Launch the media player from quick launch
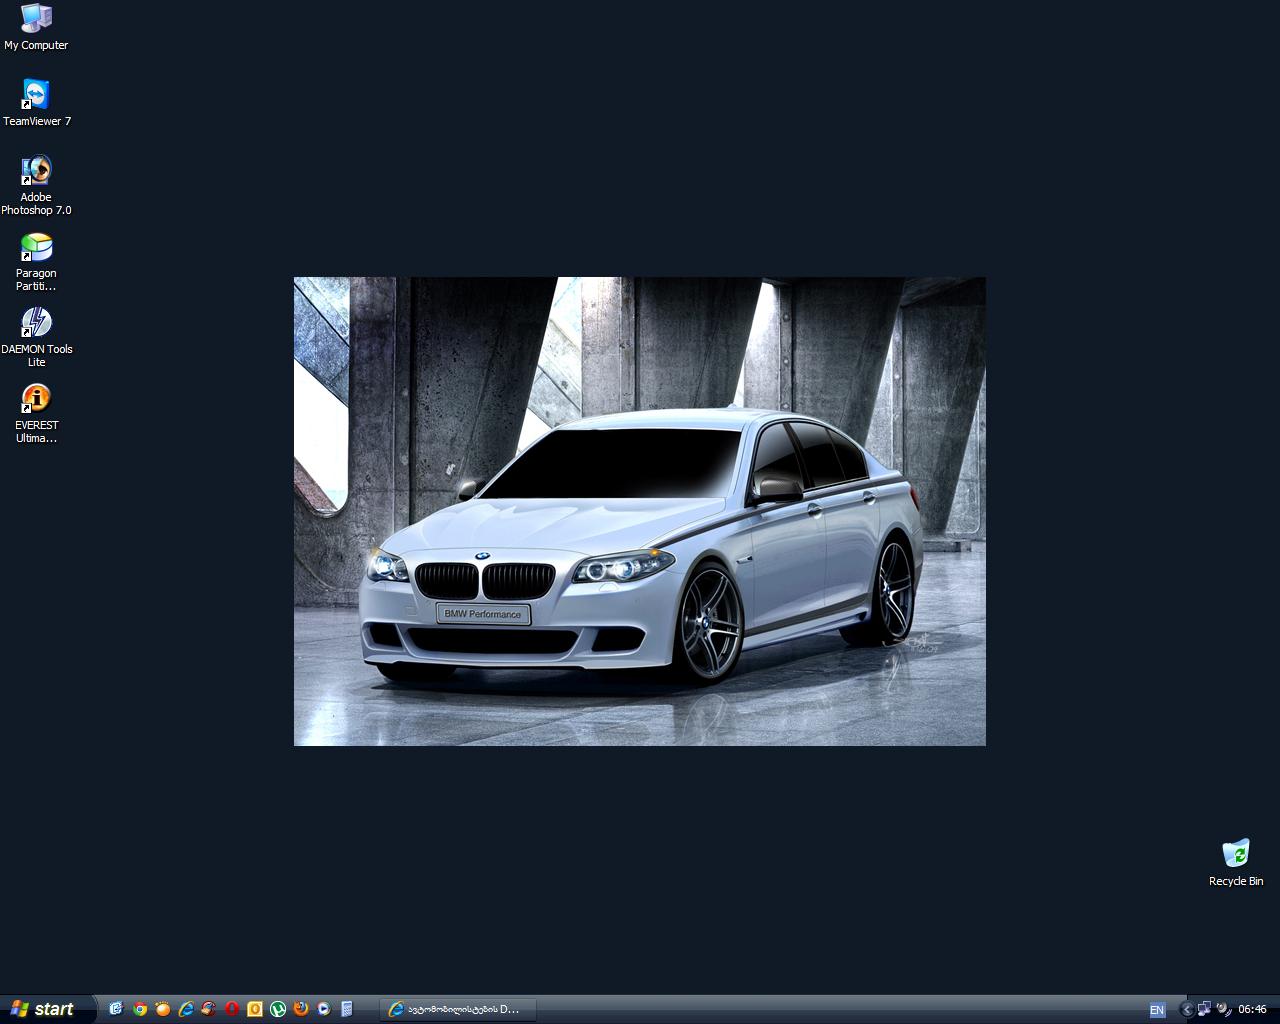The height and width of the screenshot is (1024, 1280). coord(324,1009)
